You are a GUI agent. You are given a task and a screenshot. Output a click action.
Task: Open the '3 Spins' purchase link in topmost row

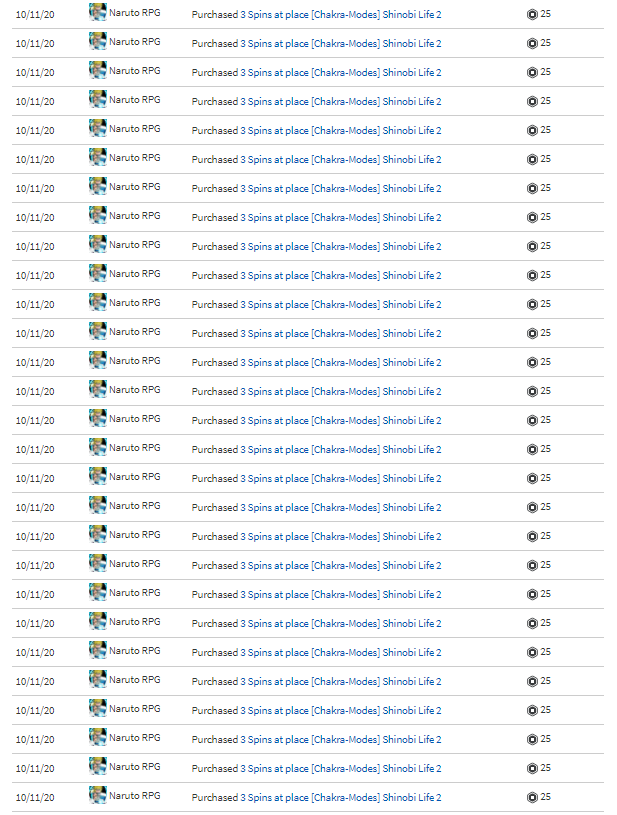click(x=340, y=15)
